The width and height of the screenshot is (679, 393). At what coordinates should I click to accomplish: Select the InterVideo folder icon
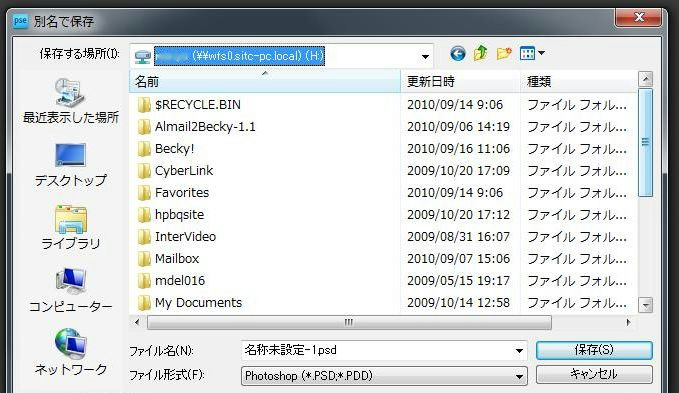[x=144, y=237]
